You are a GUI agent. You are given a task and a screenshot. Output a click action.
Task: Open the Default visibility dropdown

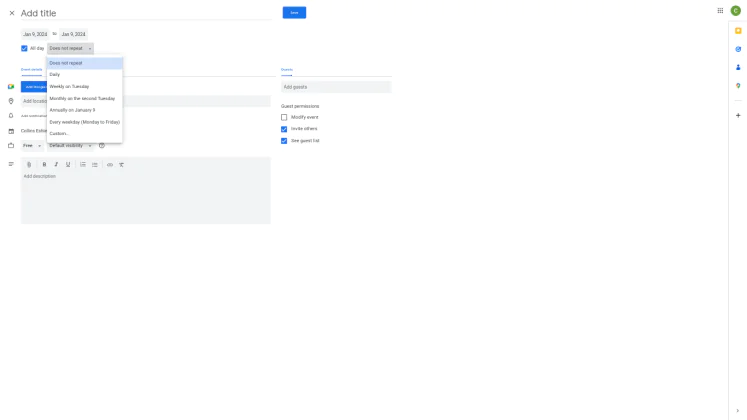pyautogui.click(x=71, y=146)
